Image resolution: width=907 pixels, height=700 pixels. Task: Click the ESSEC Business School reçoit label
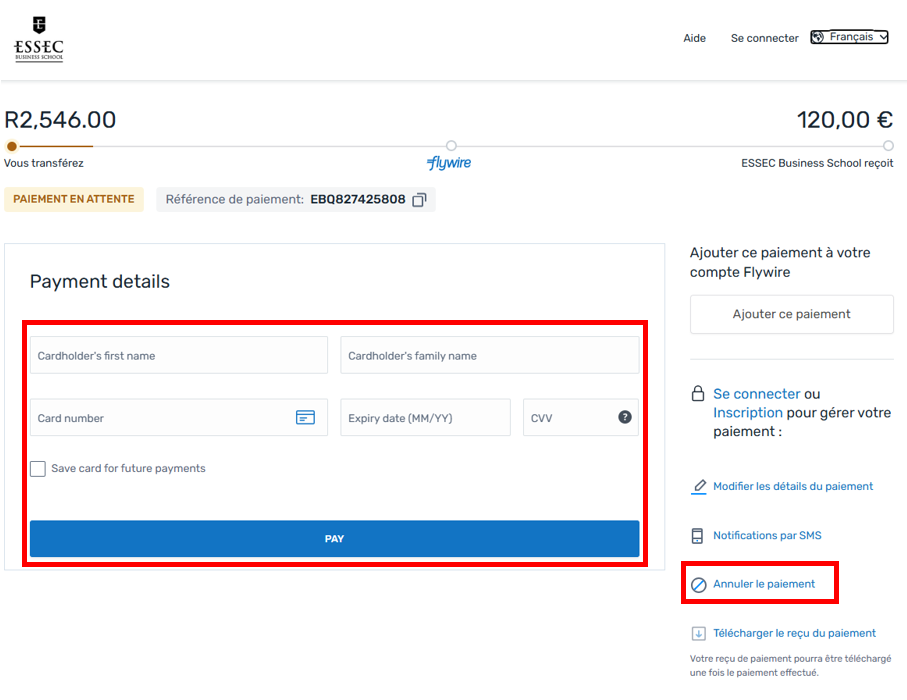point(817,163)
